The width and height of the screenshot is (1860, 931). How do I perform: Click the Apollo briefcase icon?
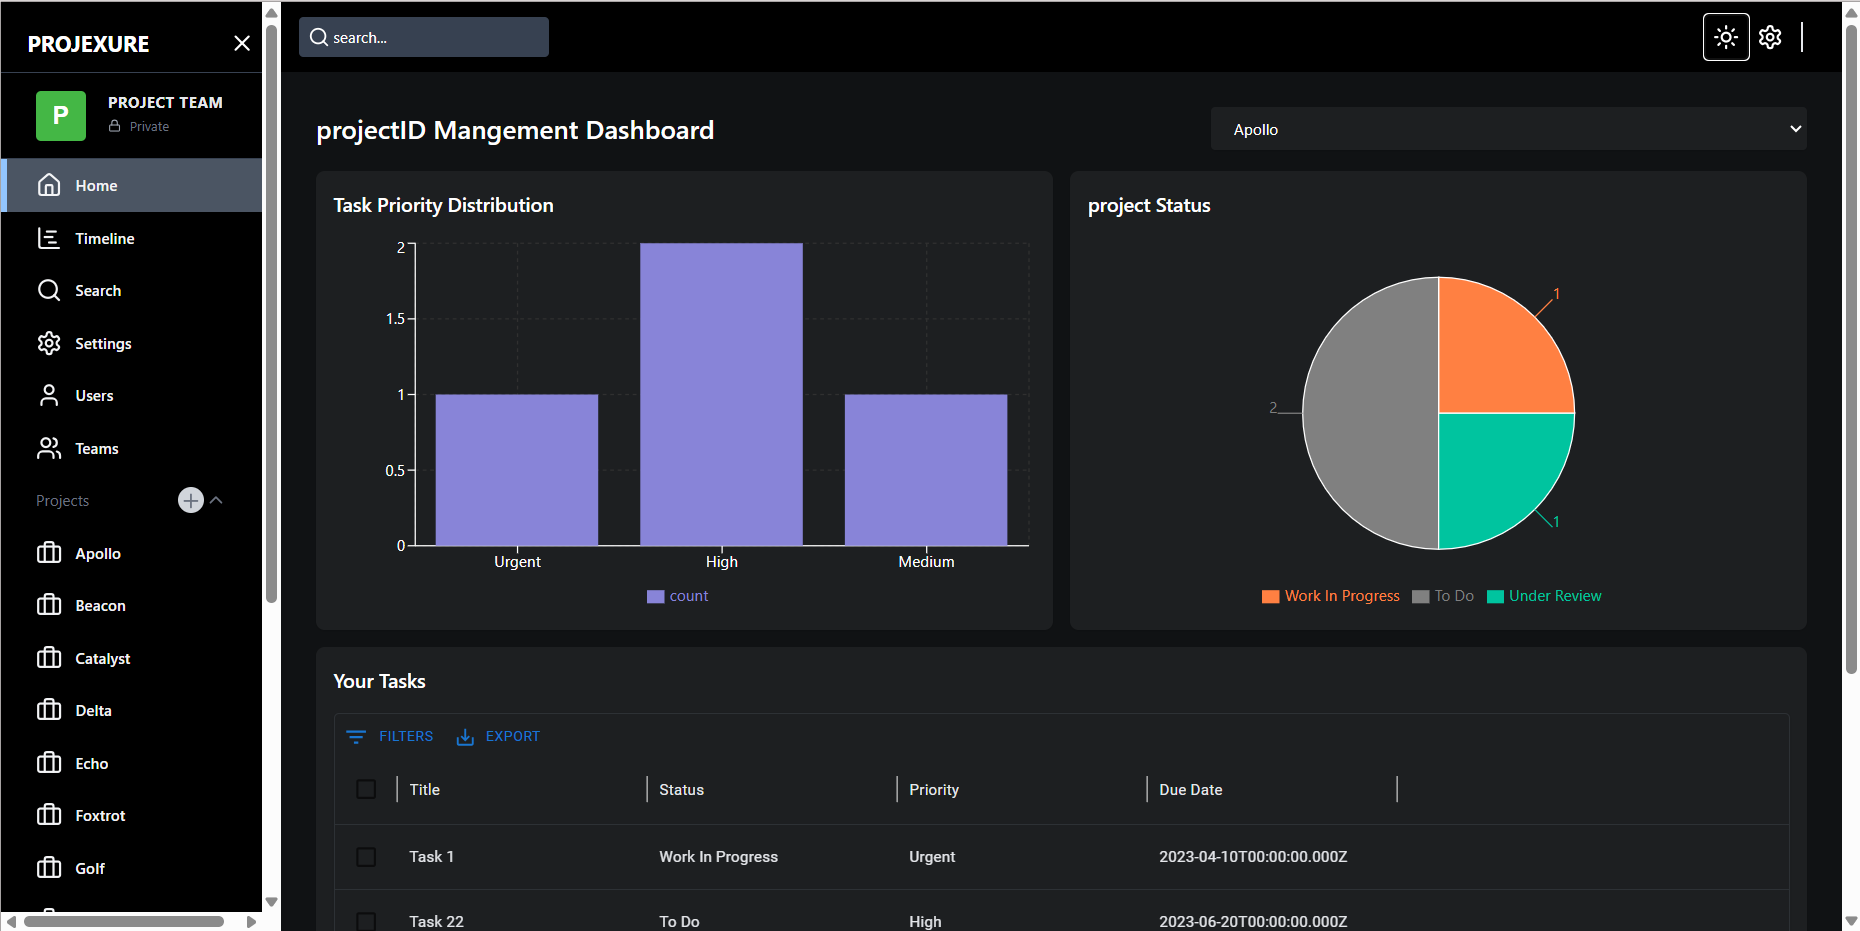pos(49,553)
